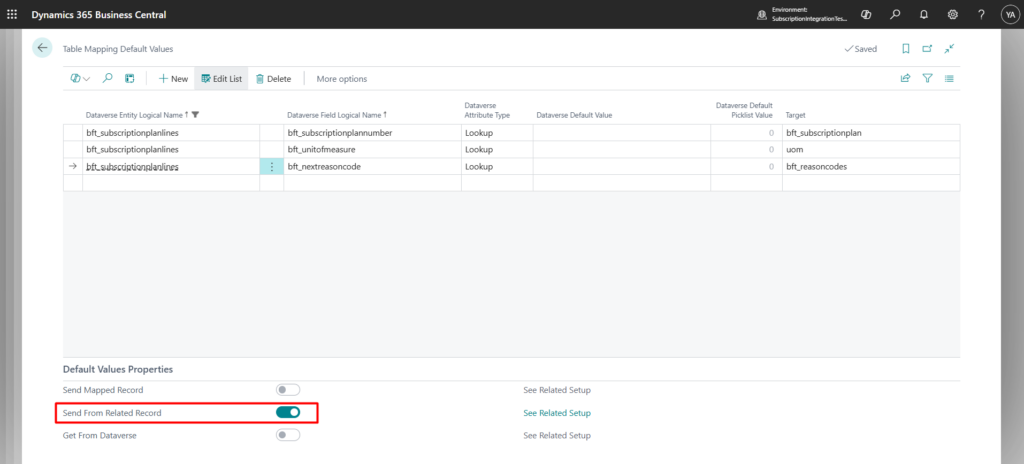Open page in new window icon
Screen dimensions: 1024x464
coord(927,48)
